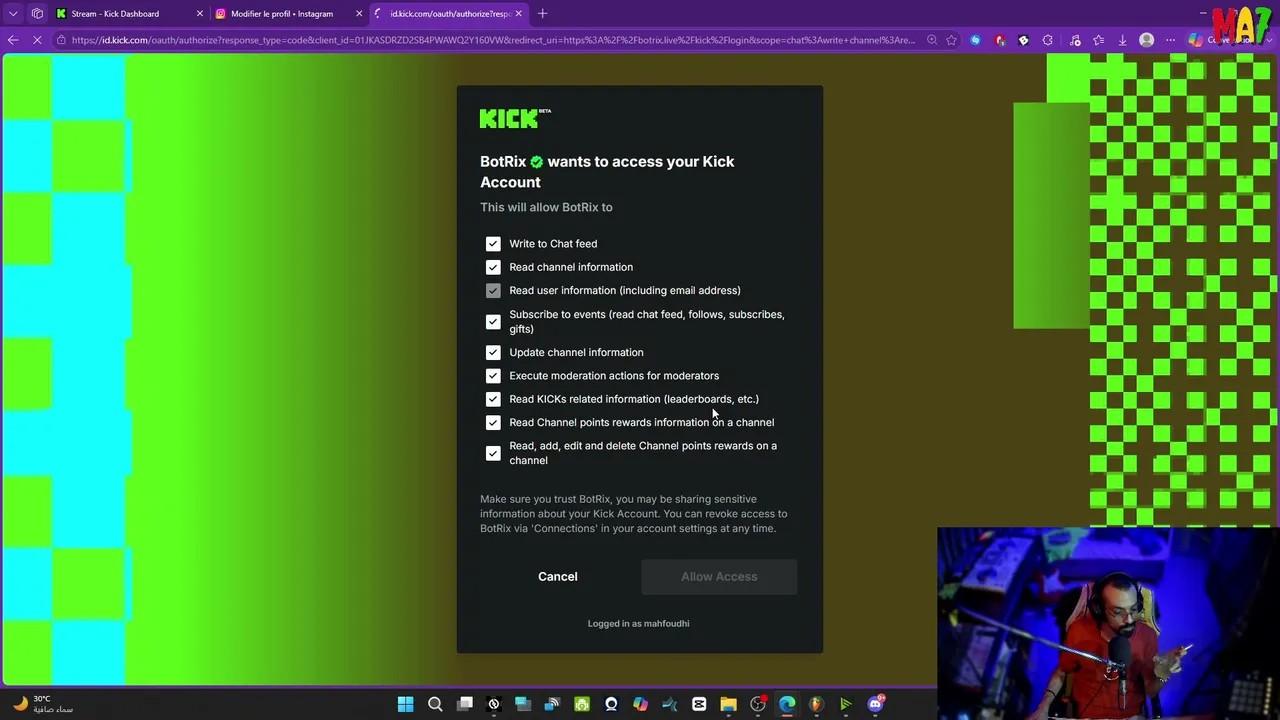Stop loading the page
1280x720 pixels.
37,40
